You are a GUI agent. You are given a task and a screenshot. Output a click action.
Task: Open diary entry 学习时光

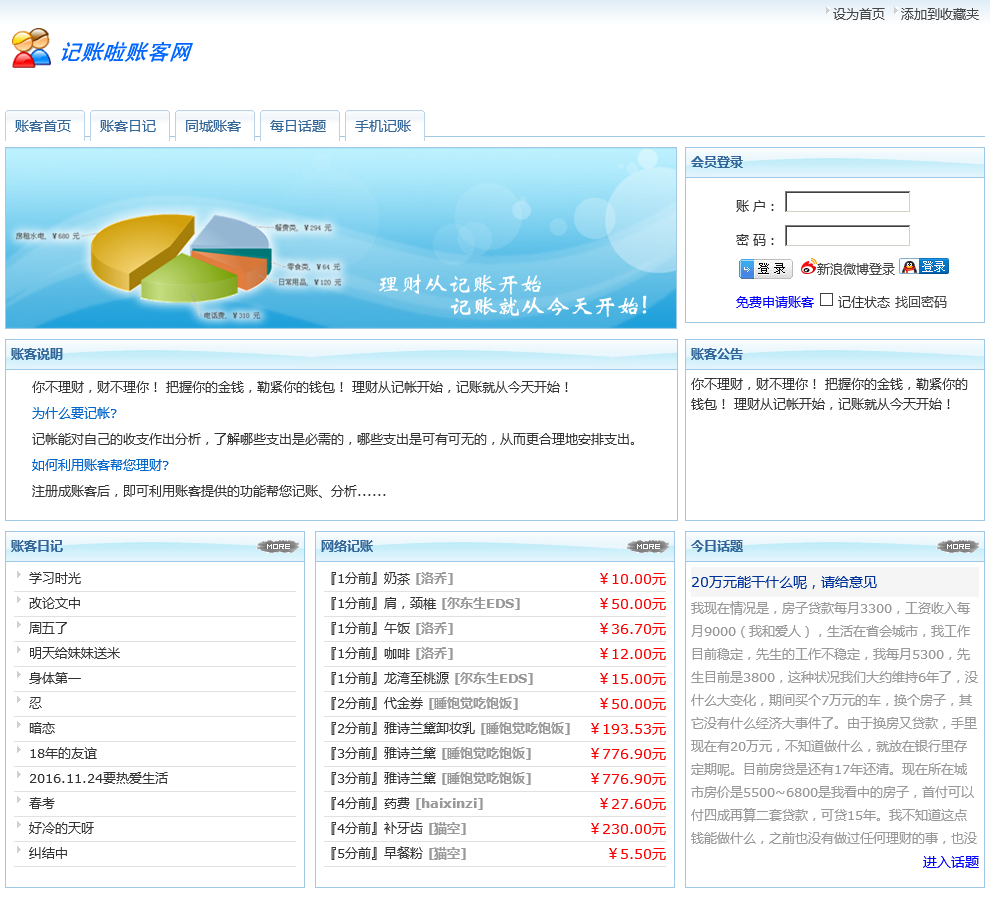[55, 578]
